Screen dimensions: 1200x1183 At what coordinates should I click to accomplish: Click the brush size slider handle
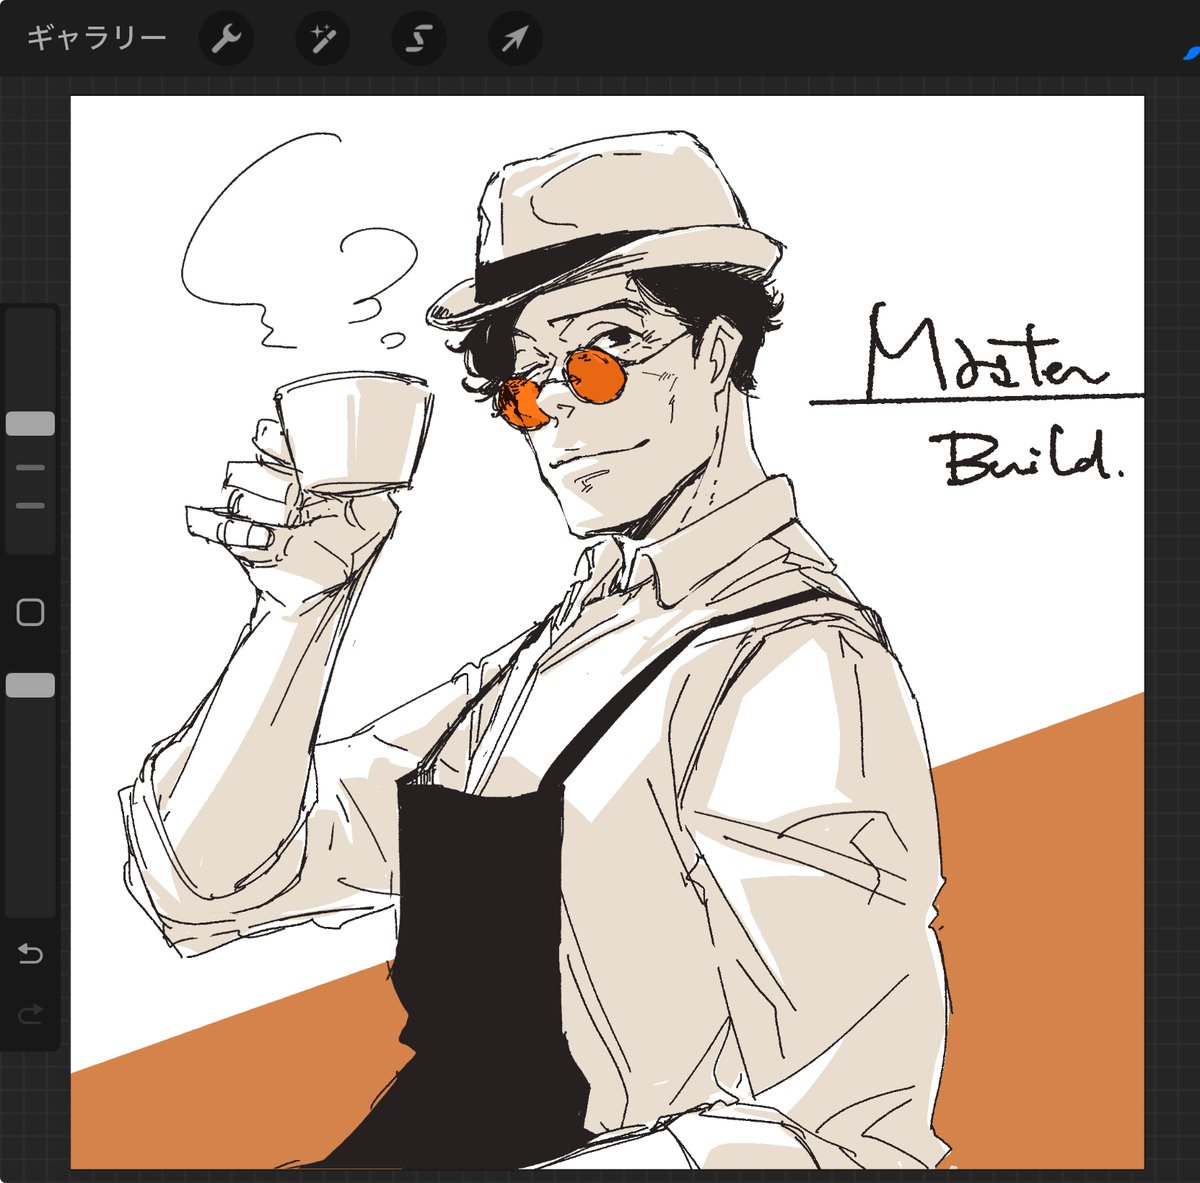pos(30,424)
